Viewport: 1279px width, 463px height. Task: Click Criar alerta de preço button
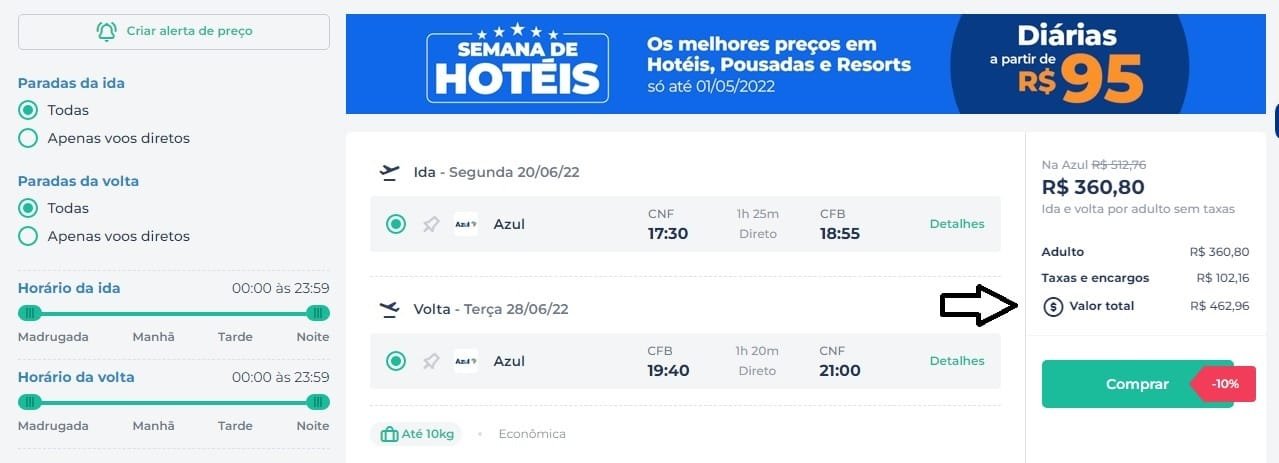click(x=174, y=31)
